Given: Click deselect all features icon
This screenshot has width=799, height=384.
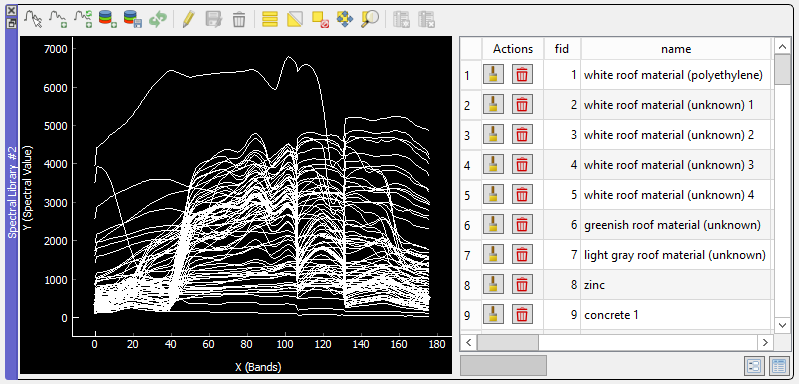Looking at the screenshot, I should (x=320, y=19).
